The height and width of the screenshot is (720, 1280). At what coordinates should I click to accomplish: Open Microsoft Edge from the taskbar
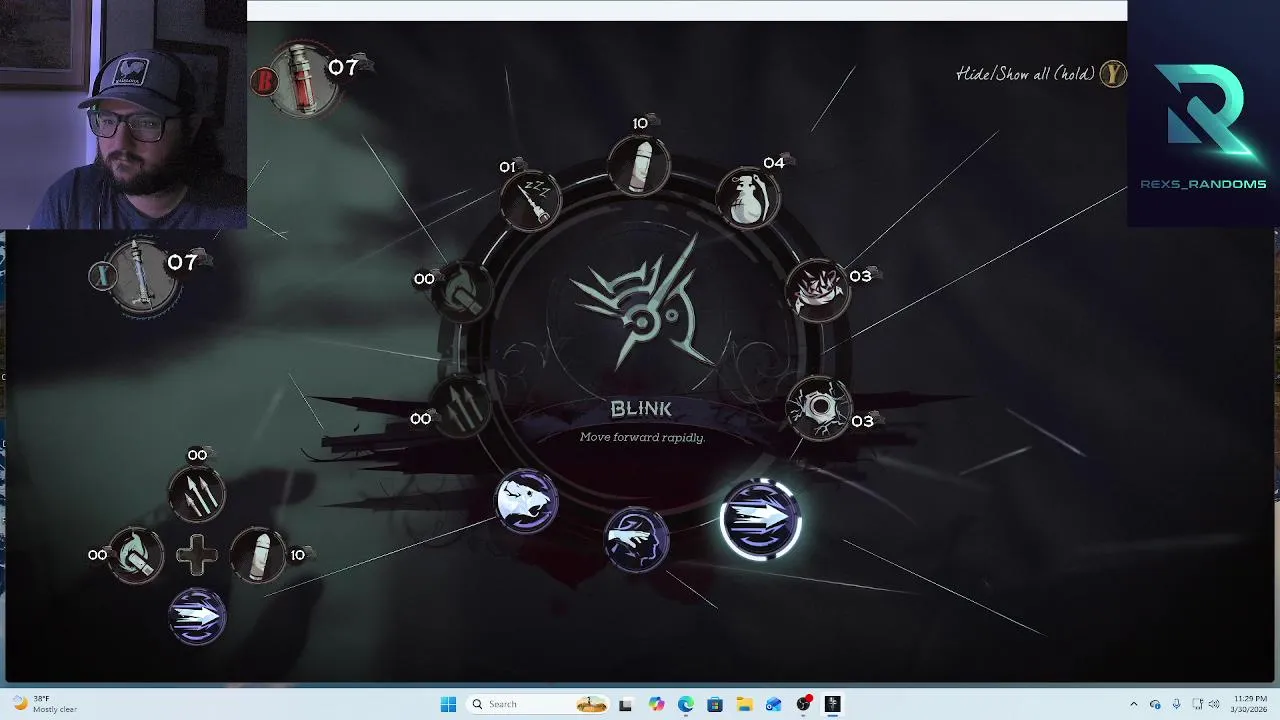685,704
